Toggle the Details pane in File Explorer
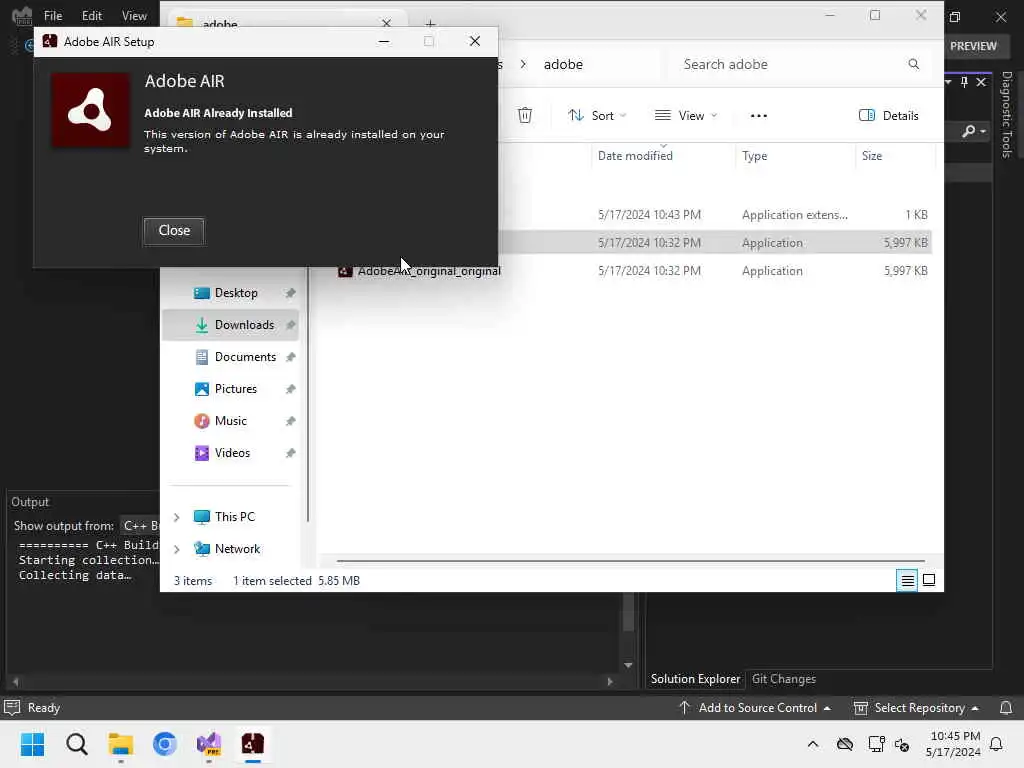The height and width of the screenshot is (768, 1024). (888, 116)
